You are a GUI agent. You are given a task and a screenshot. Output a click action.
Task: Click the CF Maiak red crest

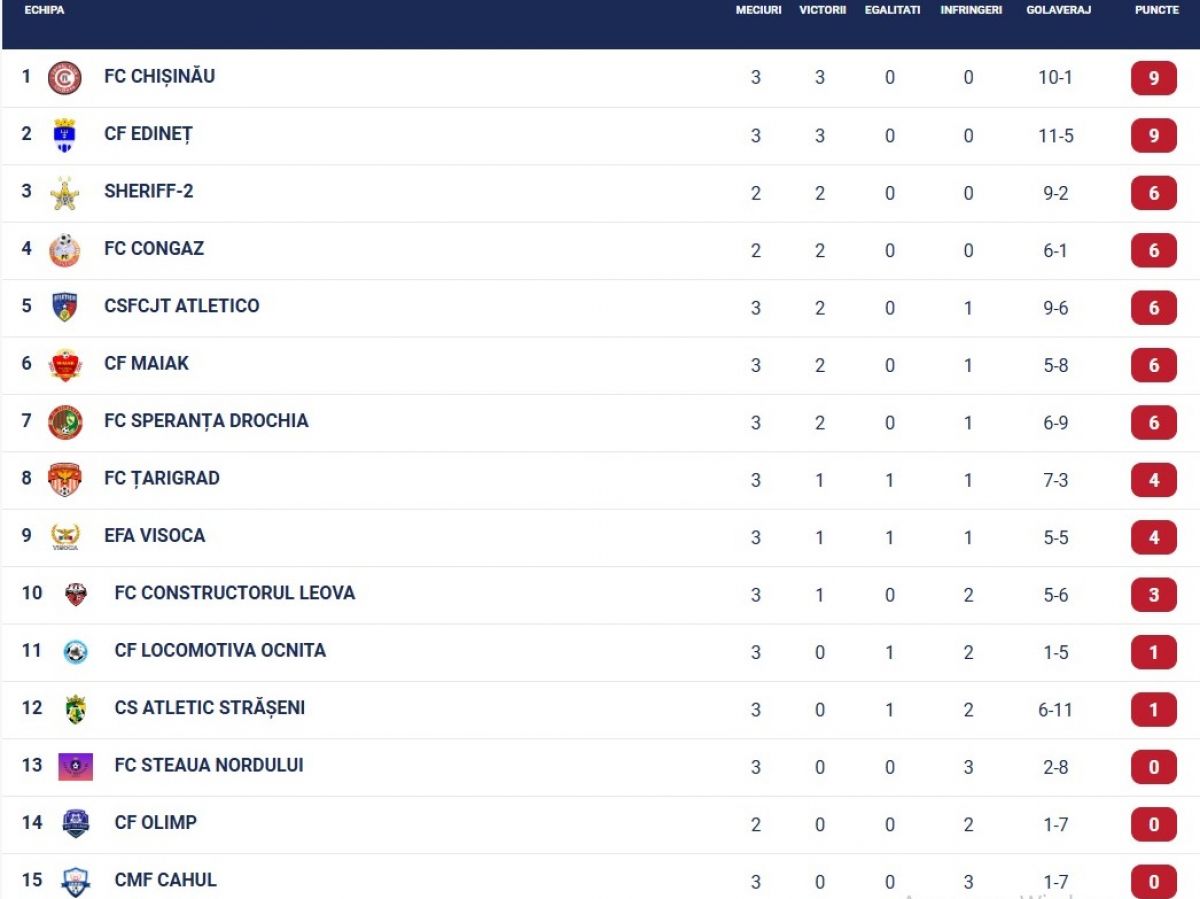65,365
